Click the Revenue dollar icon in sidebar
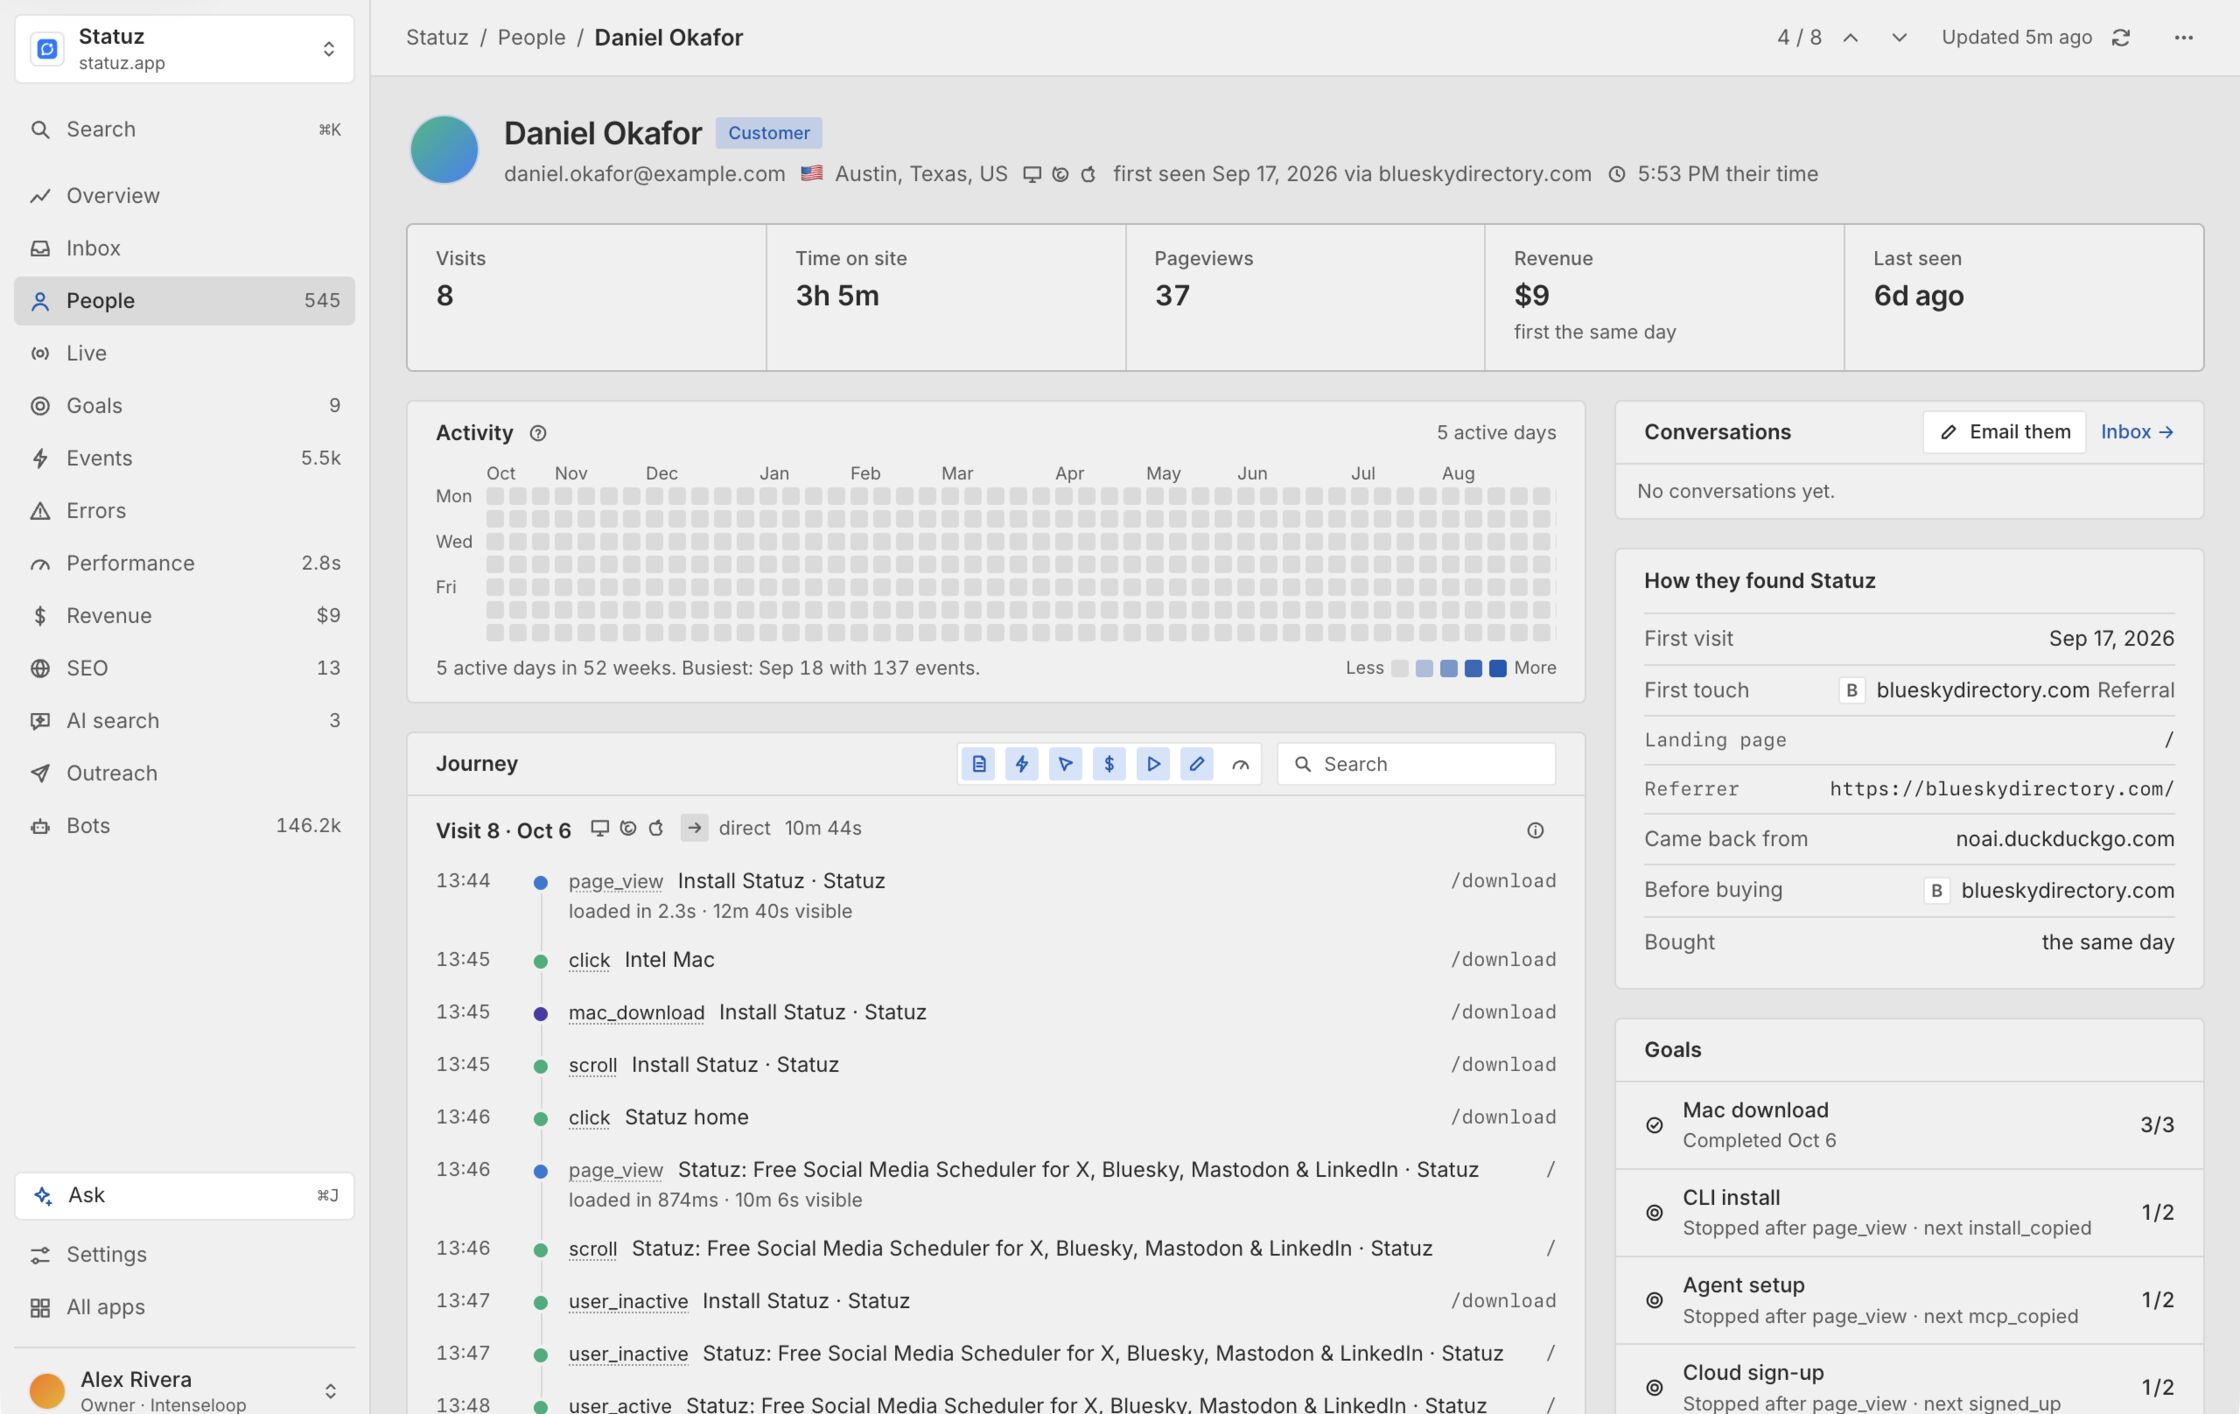The image size is (2240, 1414). [x=40, y=616]
